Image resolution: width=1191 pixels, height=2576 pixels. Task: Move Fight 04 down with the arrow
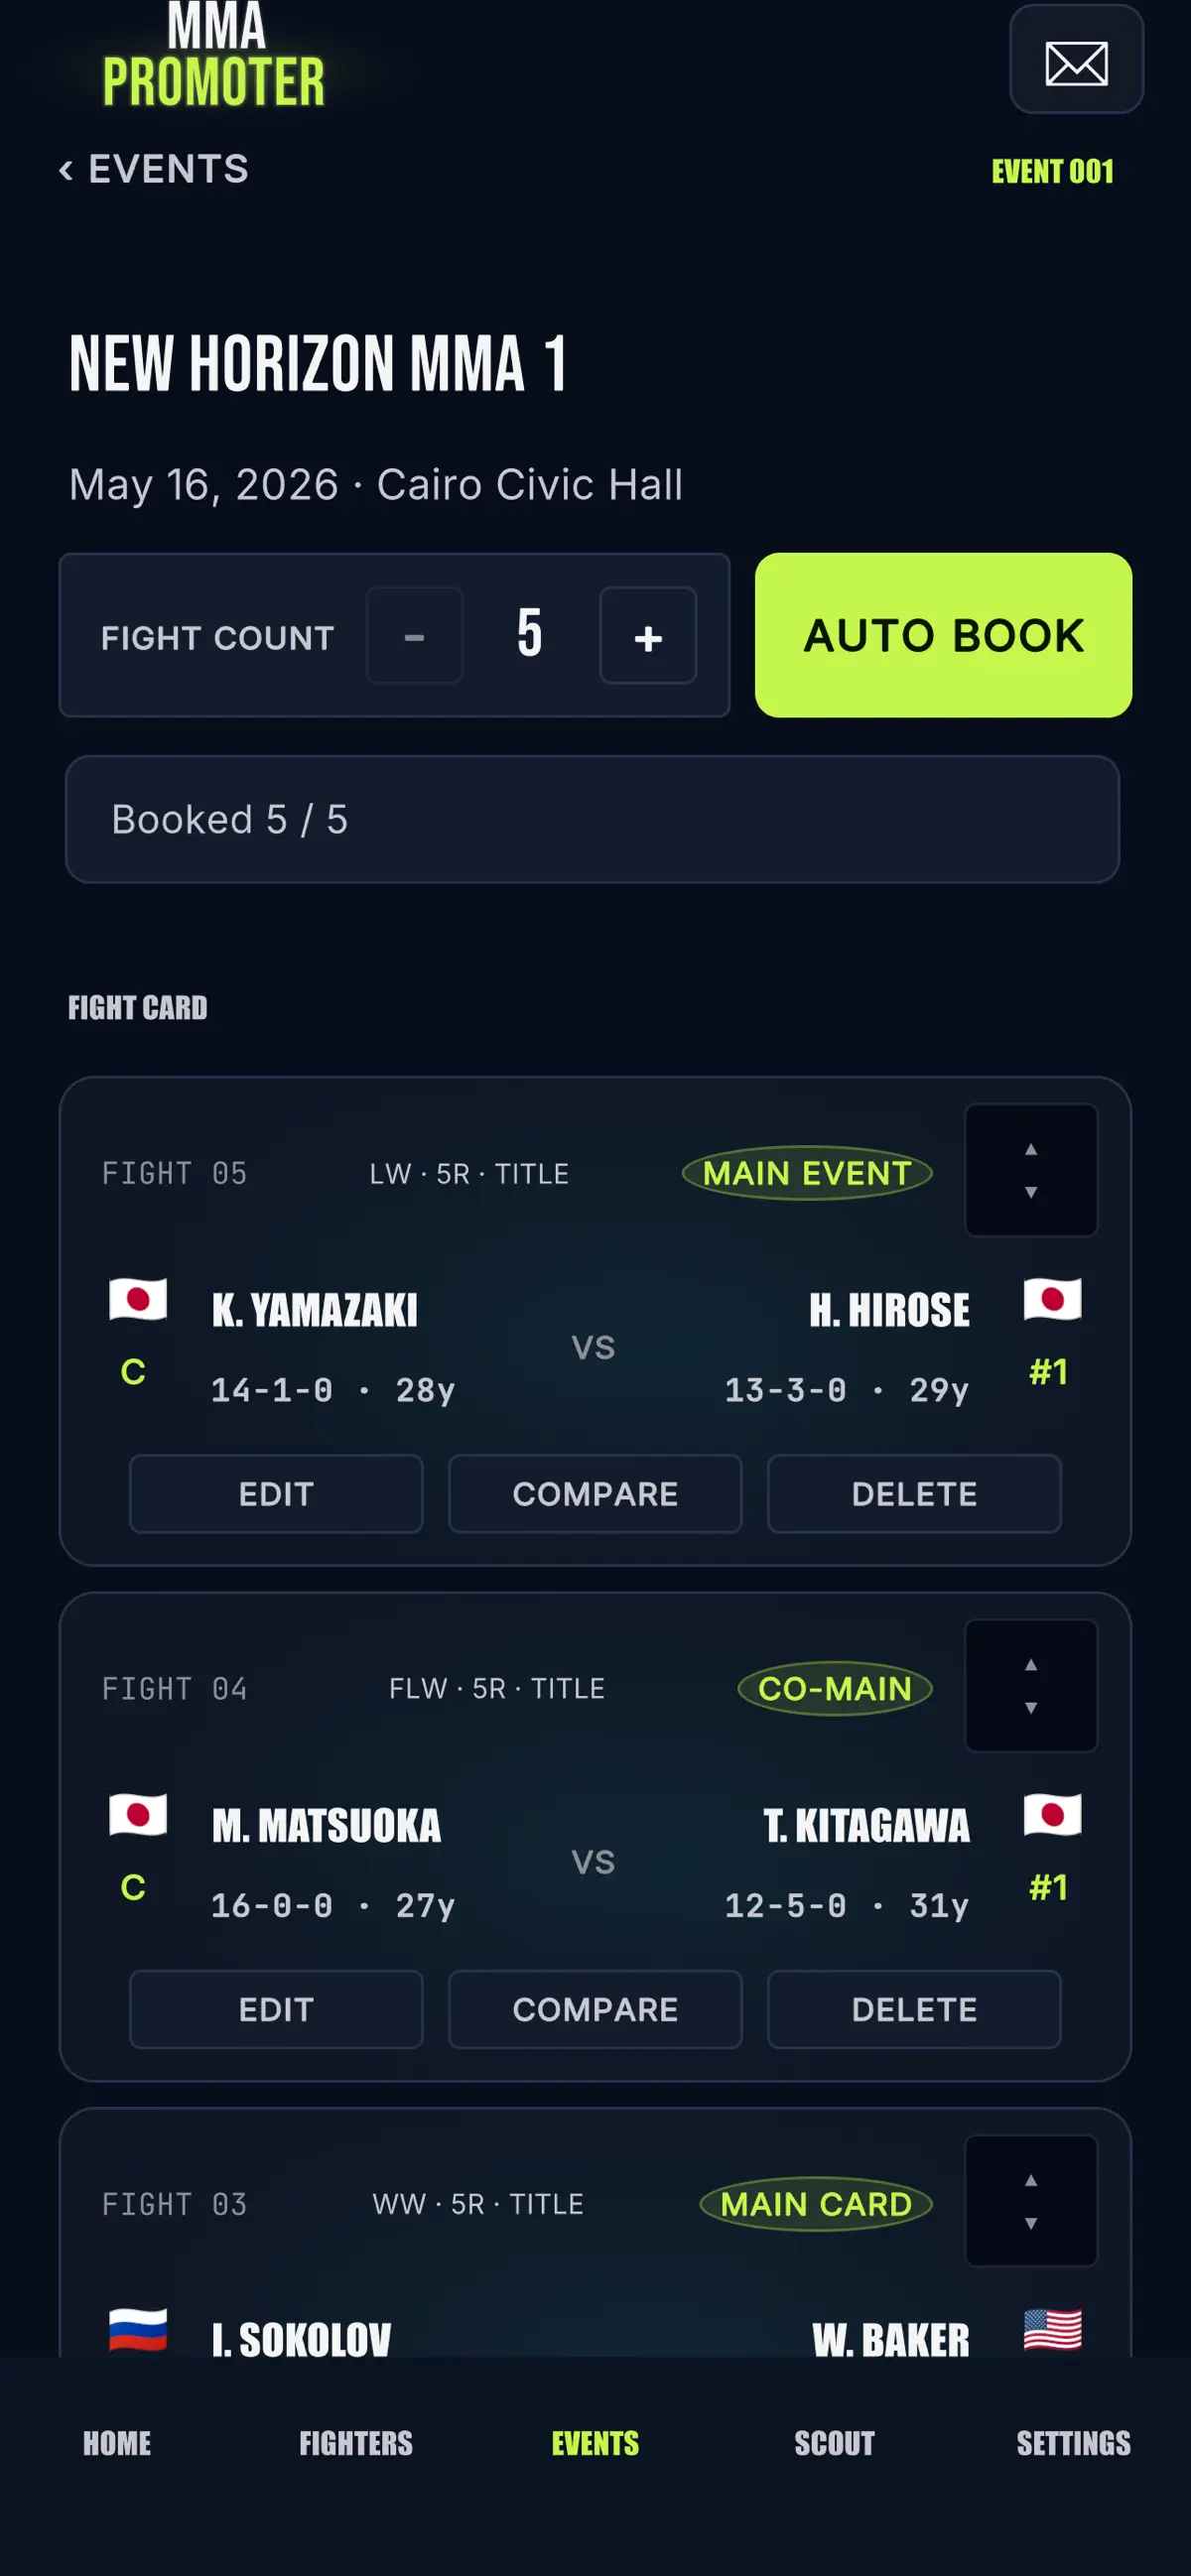pyautogui.click(x=1031, y=1708)
